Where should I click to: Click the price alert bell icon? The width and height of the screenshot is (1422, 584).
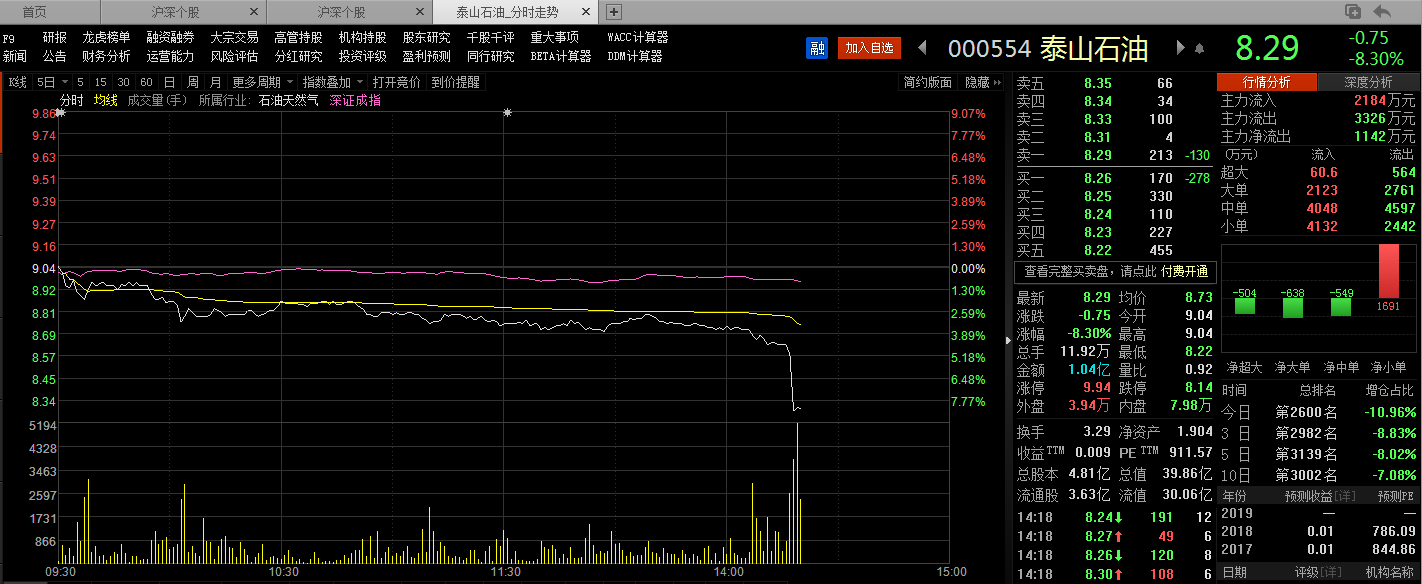coord(1199,49)
